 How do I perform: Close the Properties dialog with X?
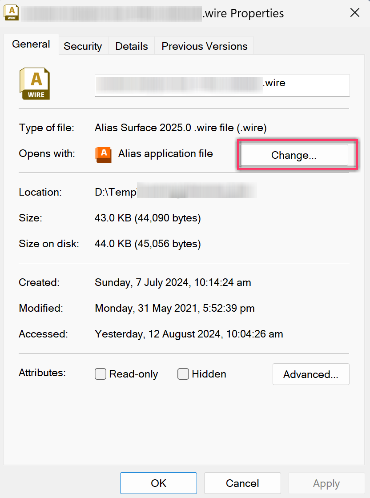point(354,13)
